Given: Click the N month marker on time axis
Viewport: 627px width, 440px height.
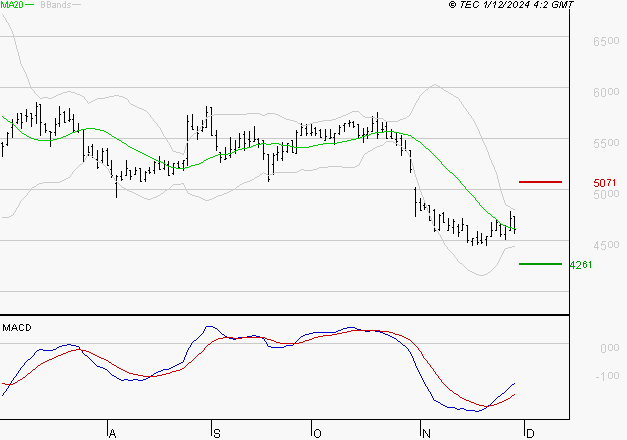Looking at the screenshot, I should (x=426, y=434).
